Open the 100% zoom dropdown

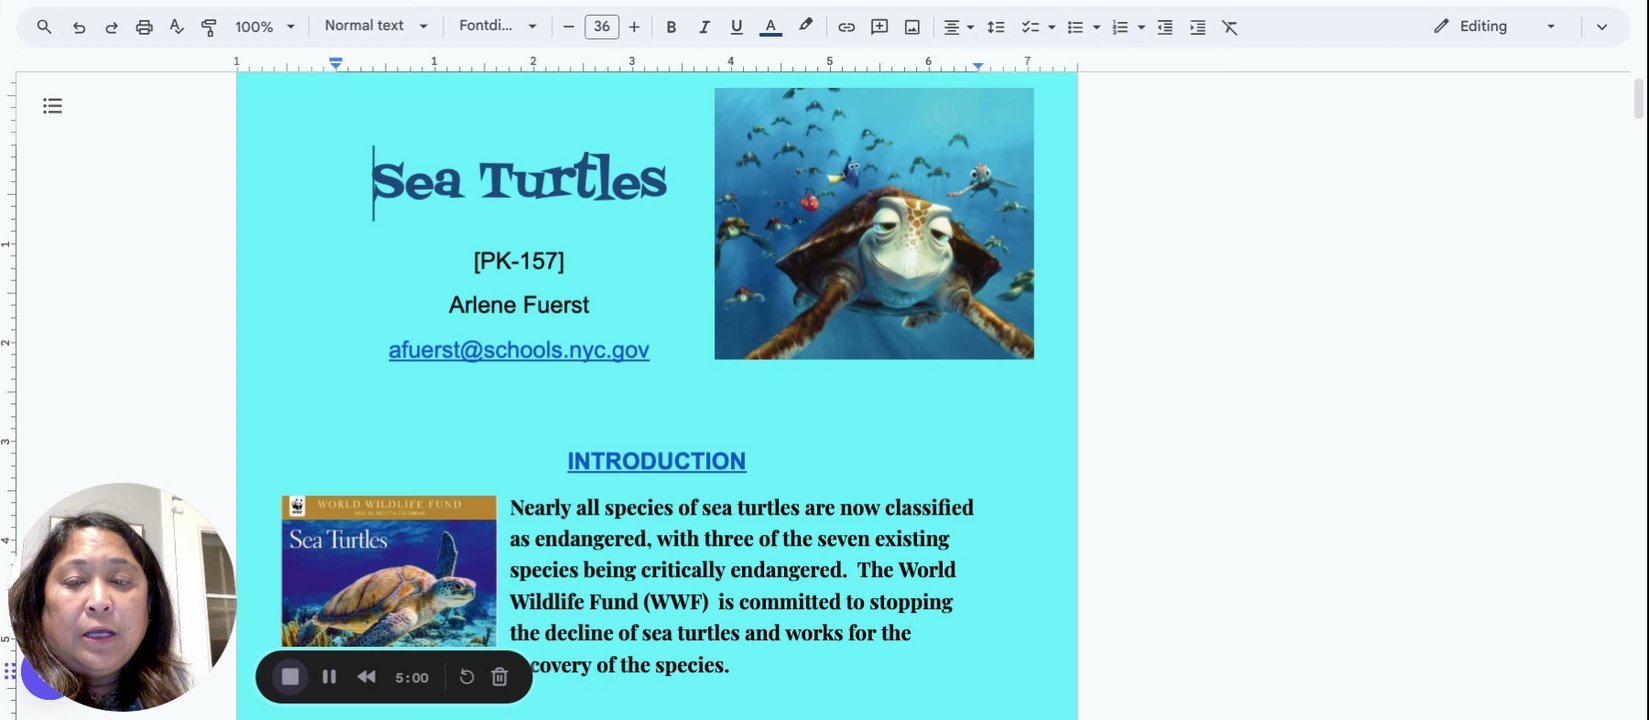click(265, 27)
